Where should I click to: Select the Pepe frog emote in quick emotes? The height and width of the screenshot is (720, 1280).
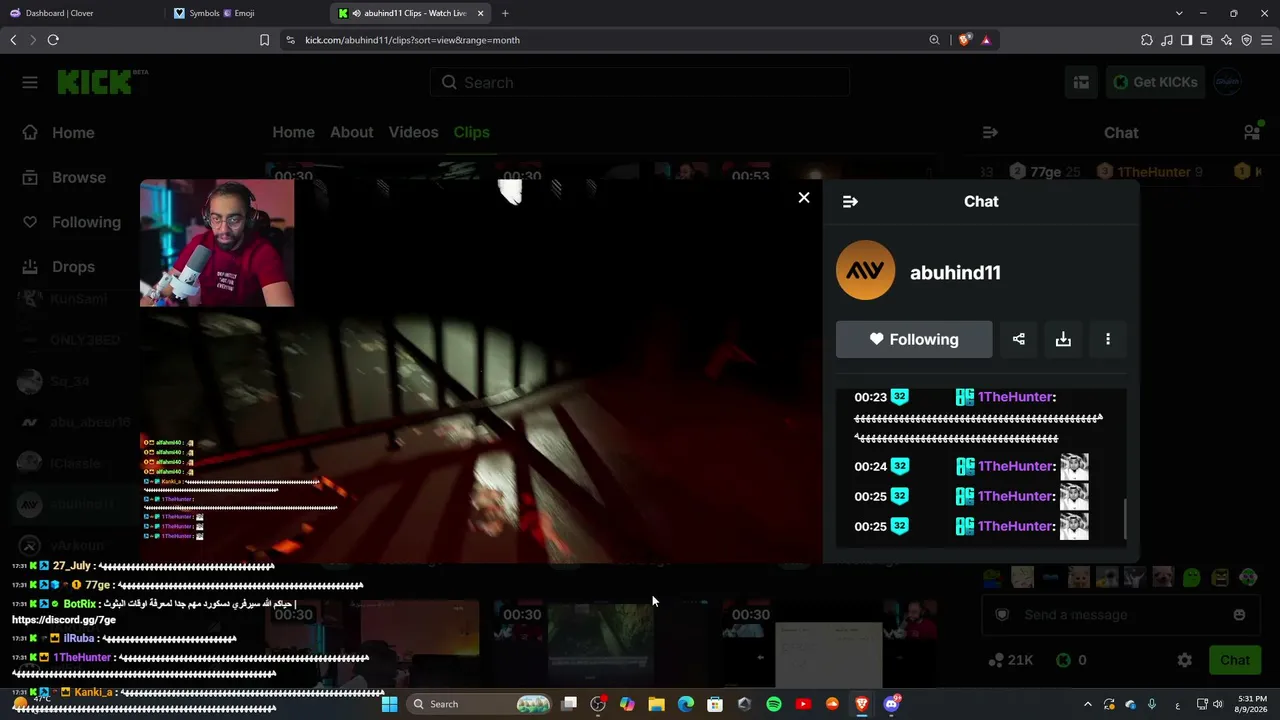click(x=1192, y=577)
